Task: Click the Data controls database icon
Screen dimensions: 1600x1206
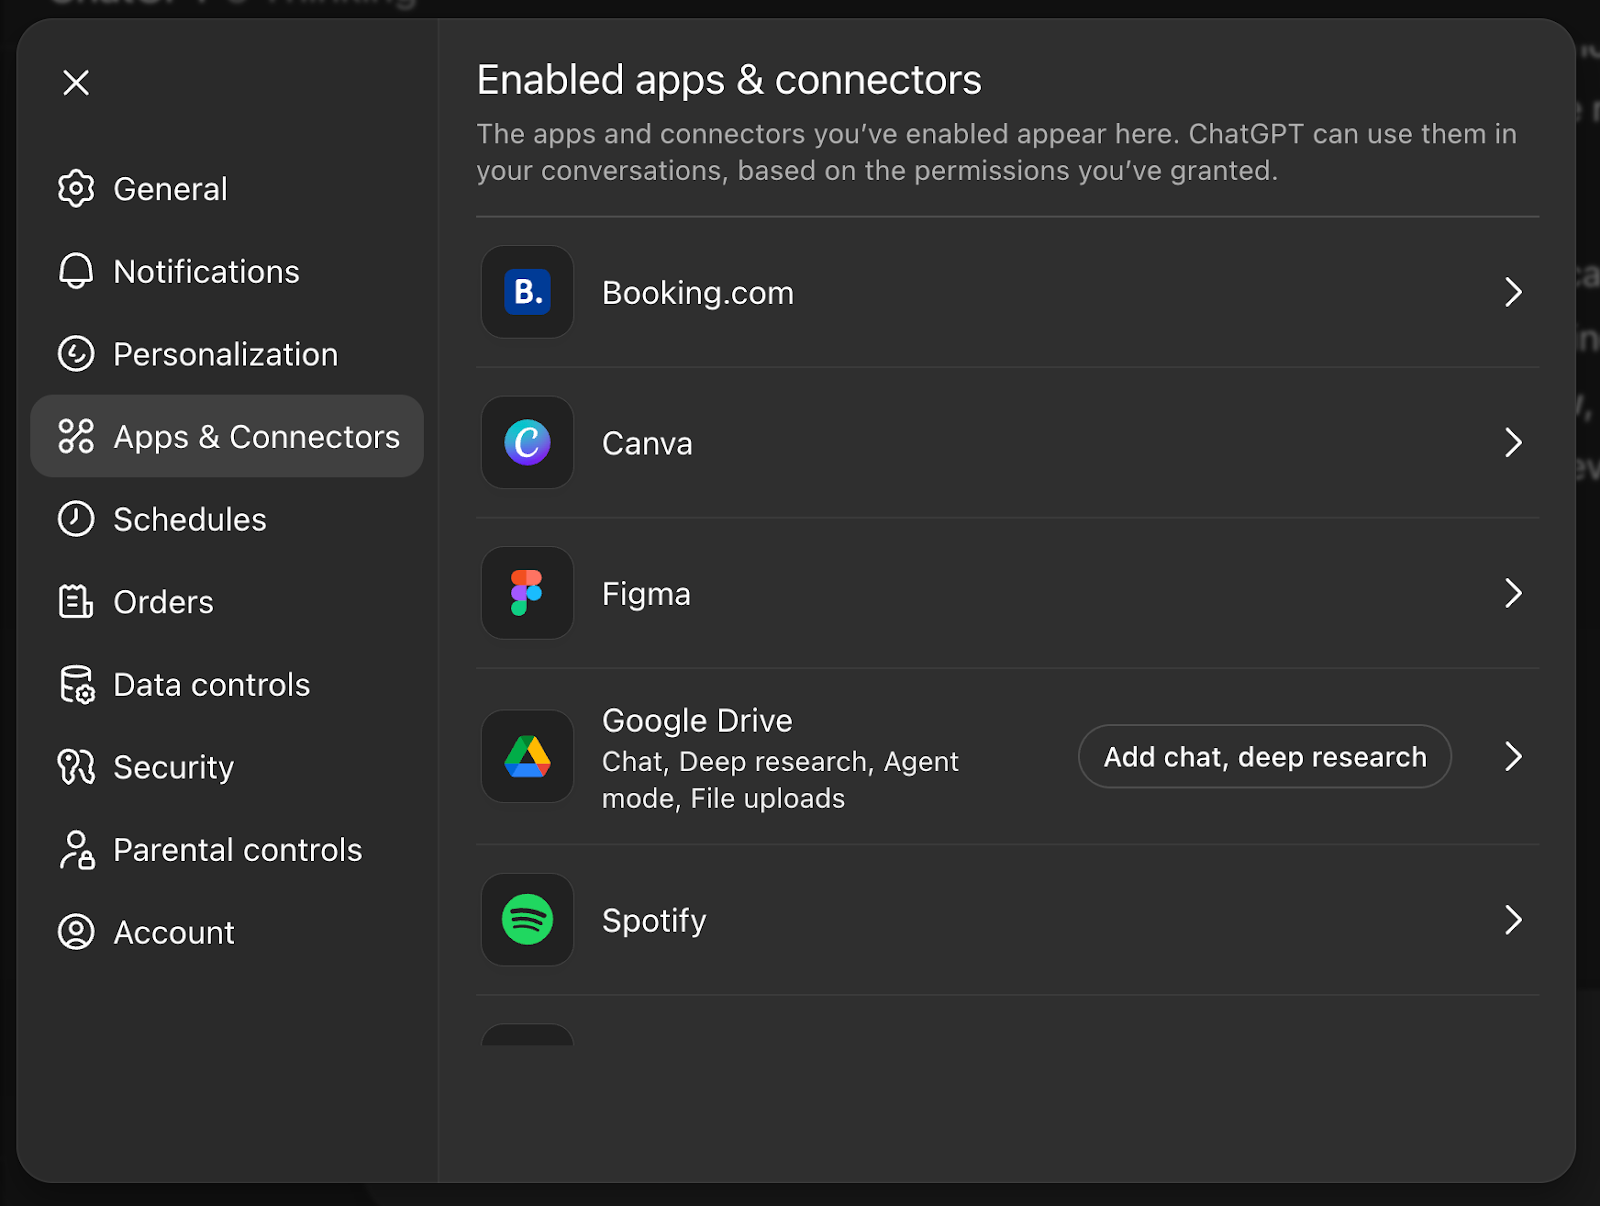Action: [x=76, y=685]
